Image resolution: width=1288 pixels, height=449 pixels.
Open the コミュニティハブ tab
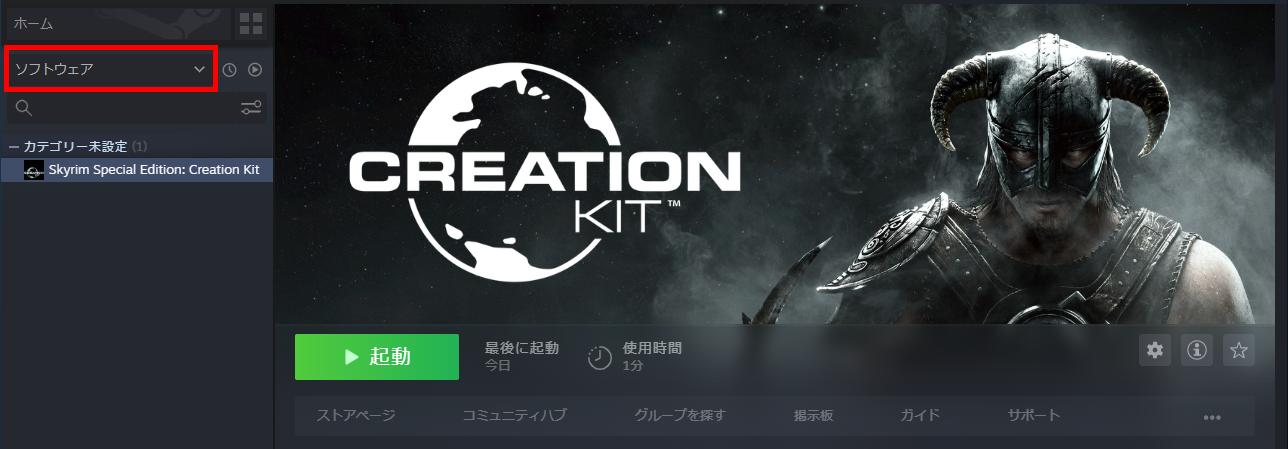click(x=514, y=415)
